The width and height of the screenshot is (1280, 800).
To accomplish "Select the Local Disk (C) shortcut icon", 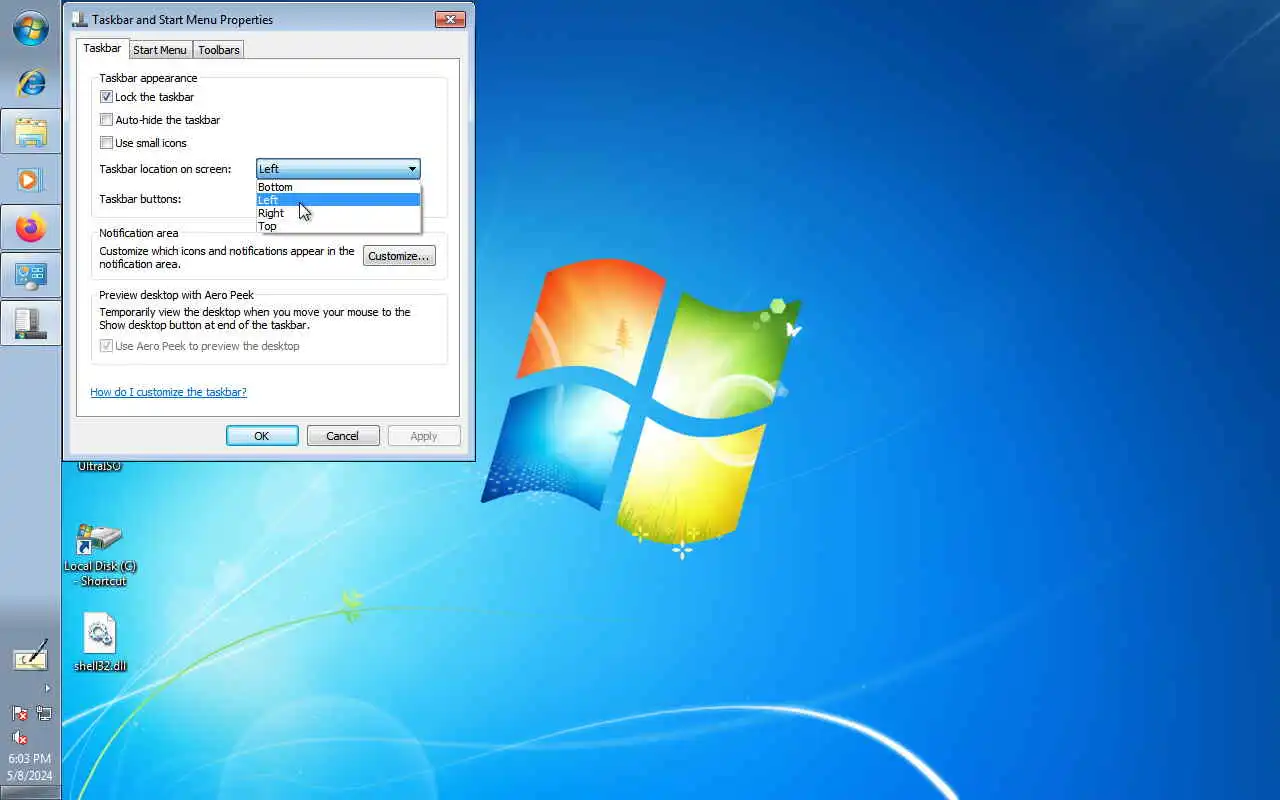I will (100, 553).
